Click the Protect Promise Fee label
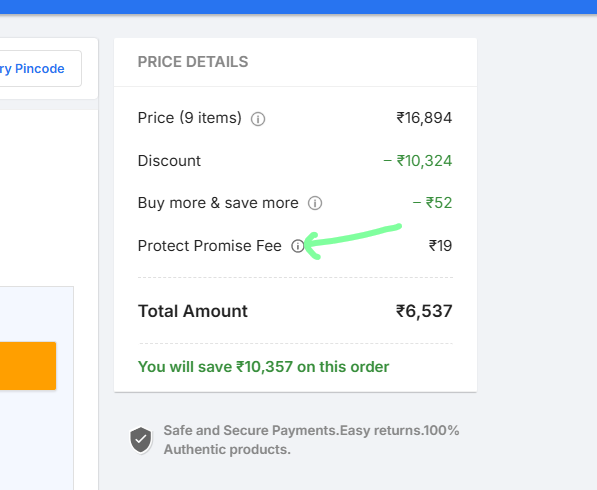597x490 pixels. (x=209, y=246)
